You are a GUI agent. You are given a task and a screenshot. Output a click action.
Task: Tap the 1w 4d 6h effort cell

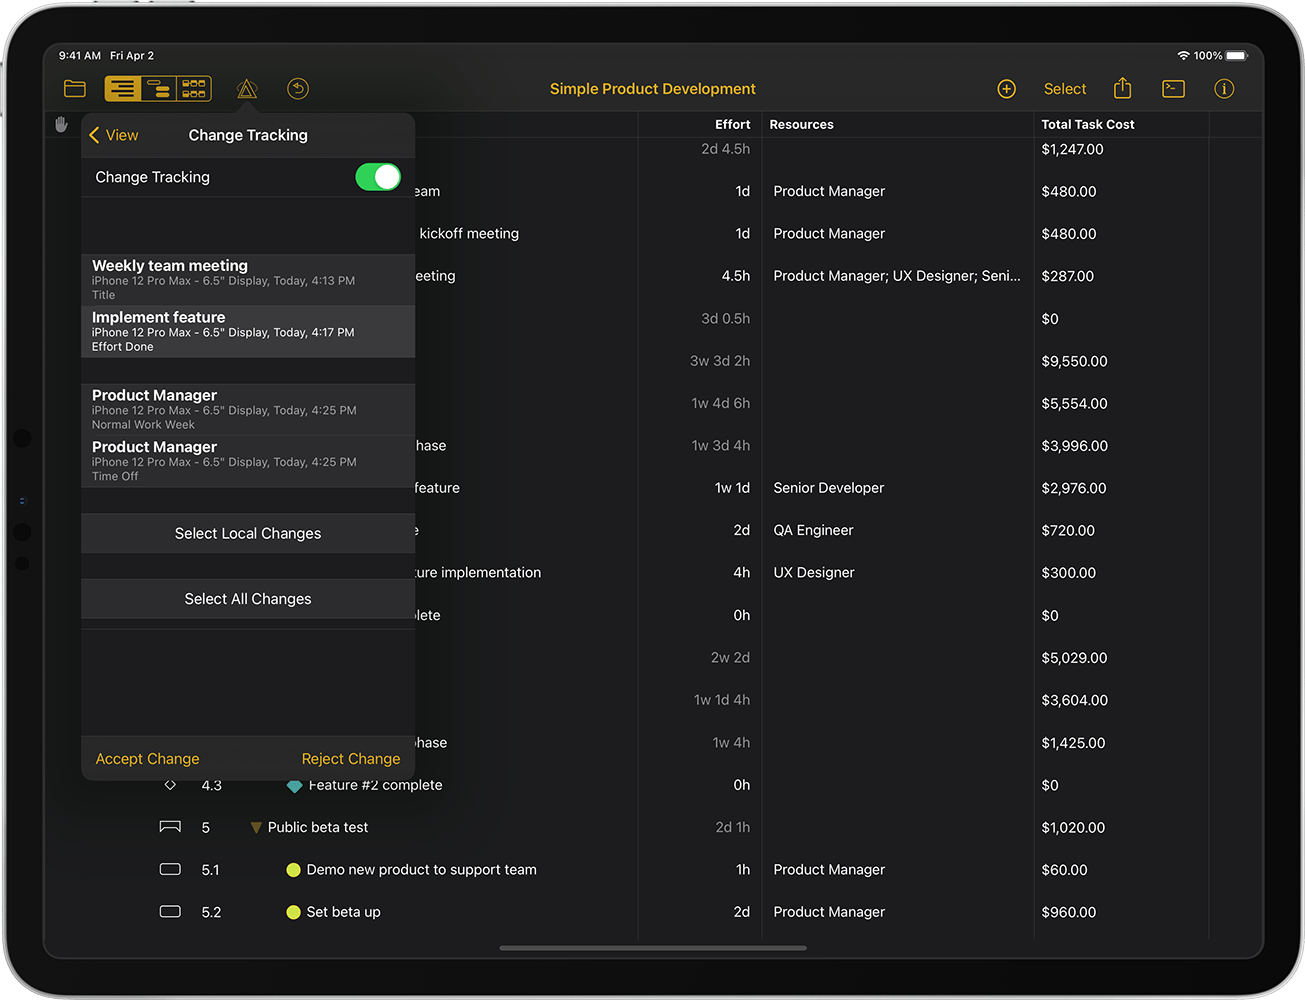pos(721,403)
